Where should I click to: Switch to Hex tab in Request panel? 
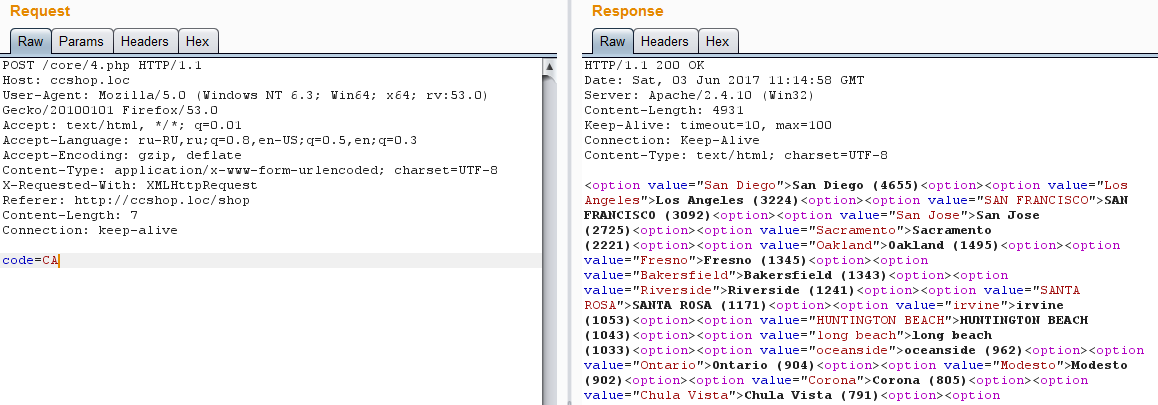tap(198, 41)
